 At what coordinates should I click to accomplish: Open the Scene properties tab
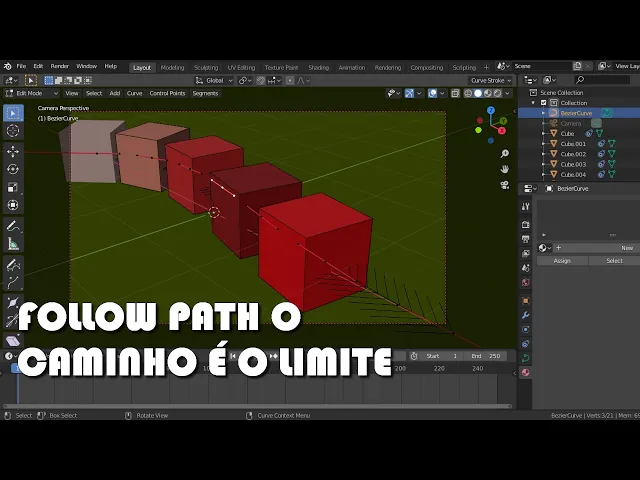[x=526, y=268]
